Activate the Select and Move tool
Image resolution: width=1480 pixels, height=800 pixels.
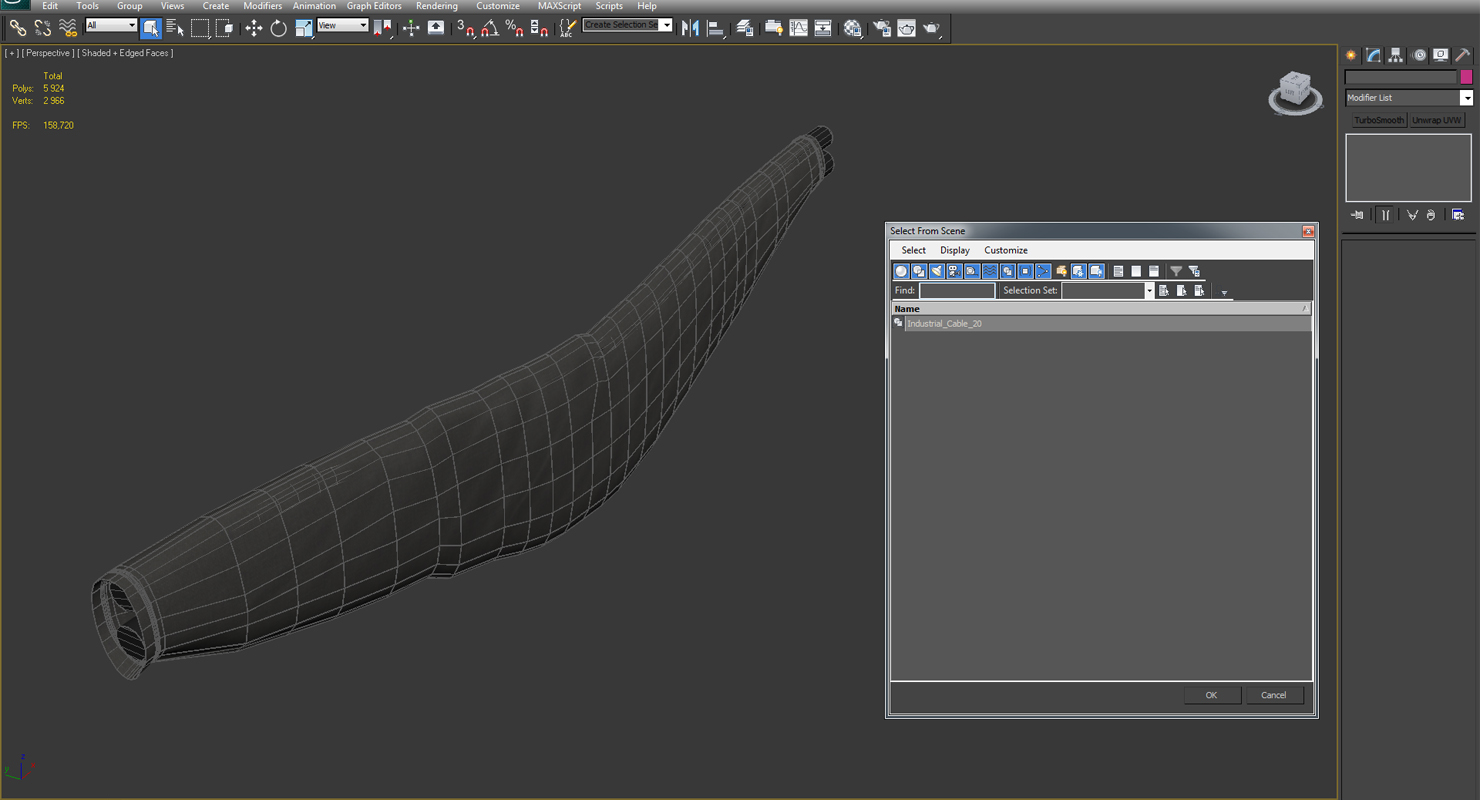pos(254,28)
